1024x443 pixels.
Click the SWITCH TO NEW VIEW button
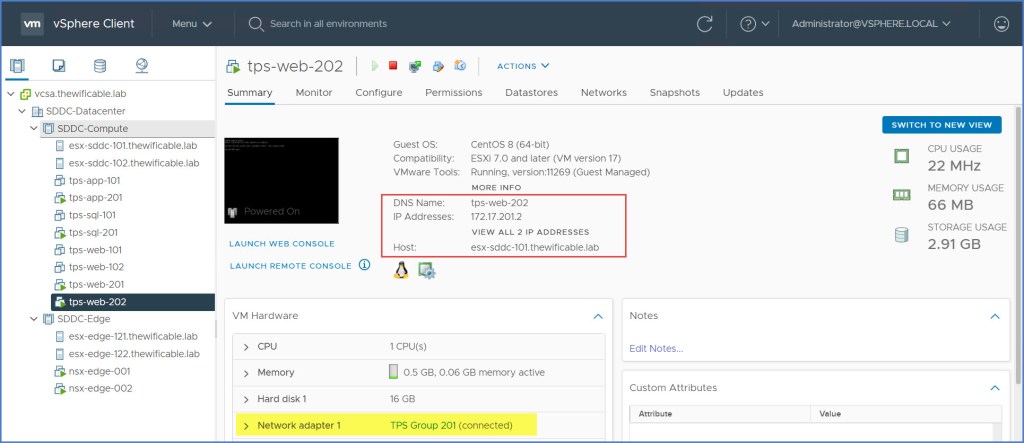coord(941,124)
